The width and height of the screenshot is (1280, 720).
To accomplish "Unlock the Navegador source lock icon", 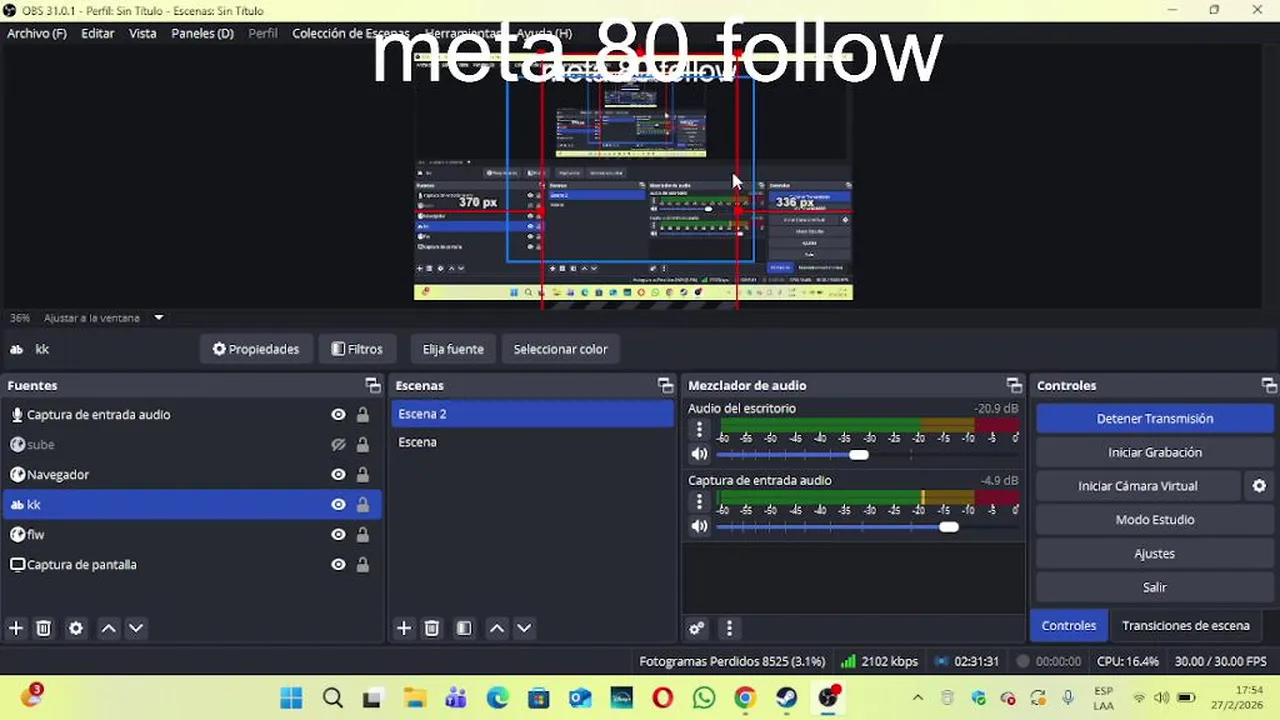I will point(363,475).
